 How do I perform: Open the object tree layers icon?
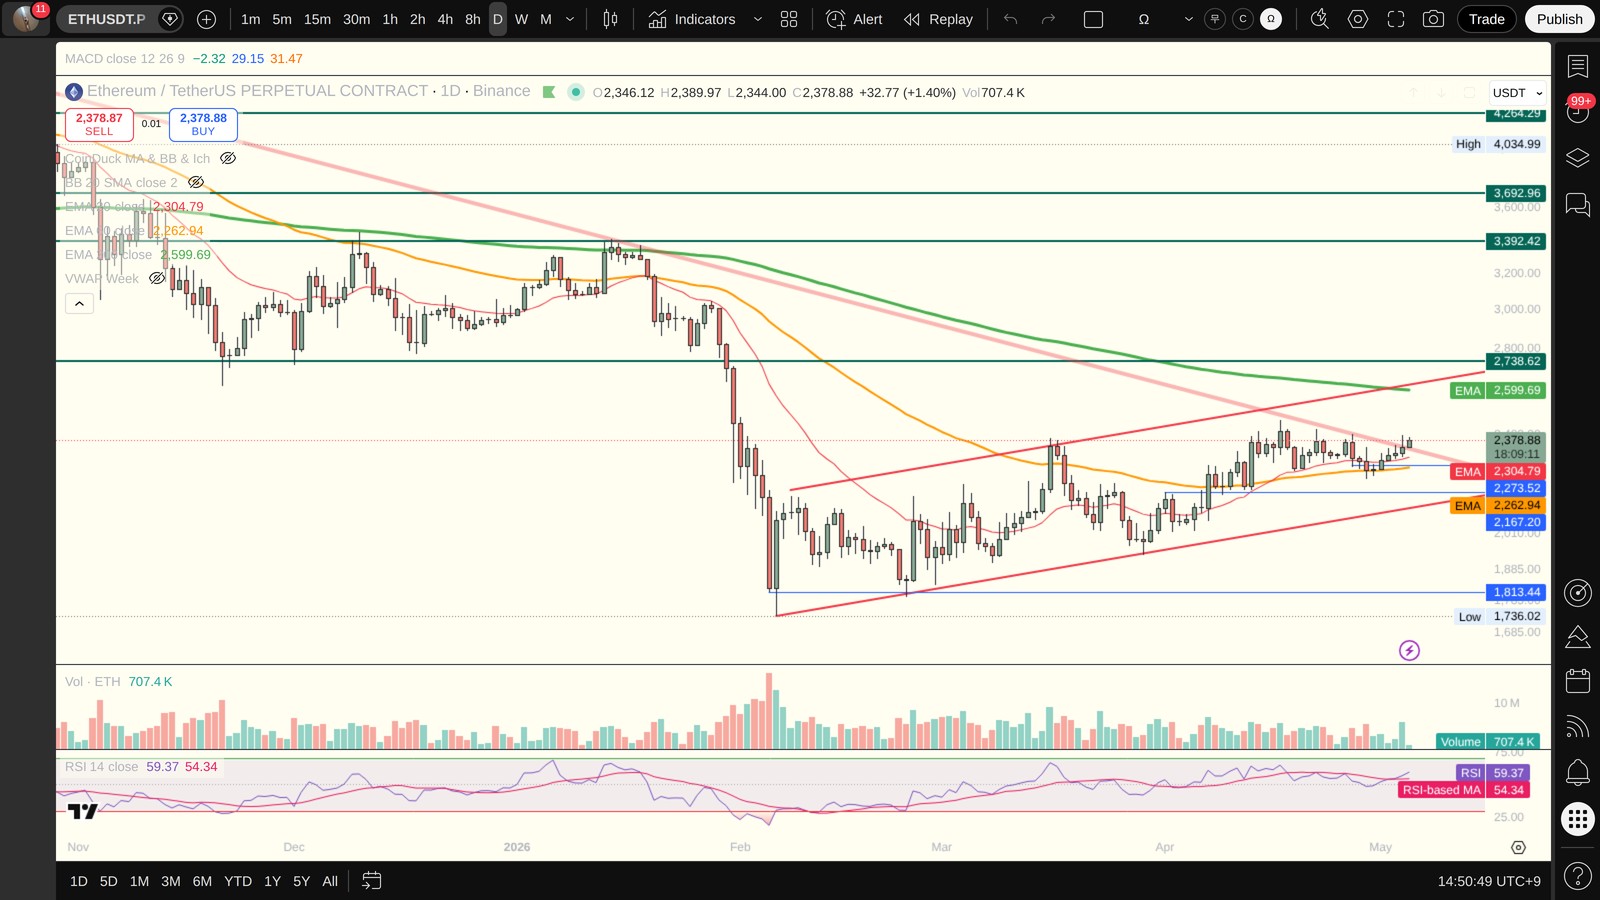1578,158
